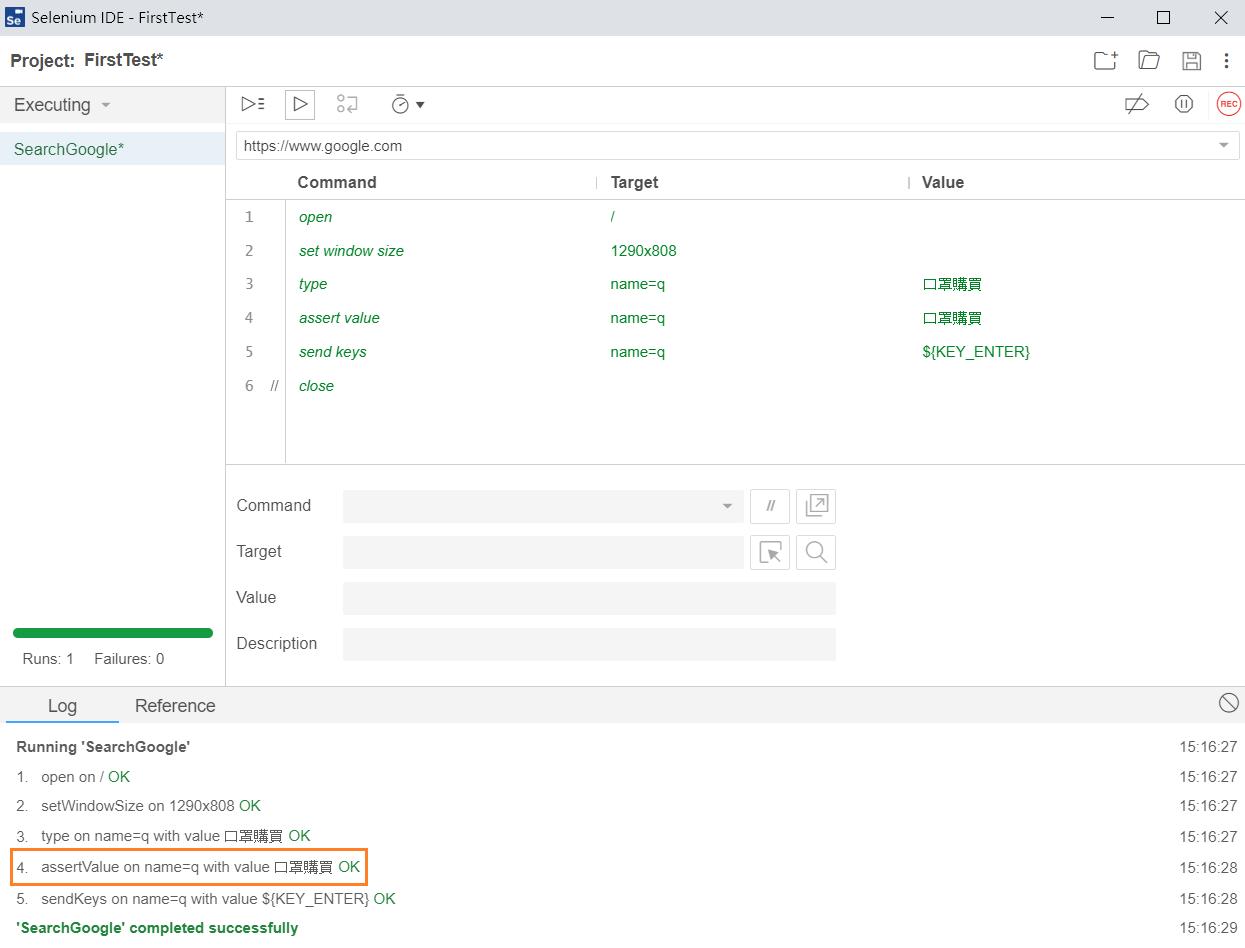Run the current test
Viewport: 1245px width, 948px height.
click(x=300, y=104)
